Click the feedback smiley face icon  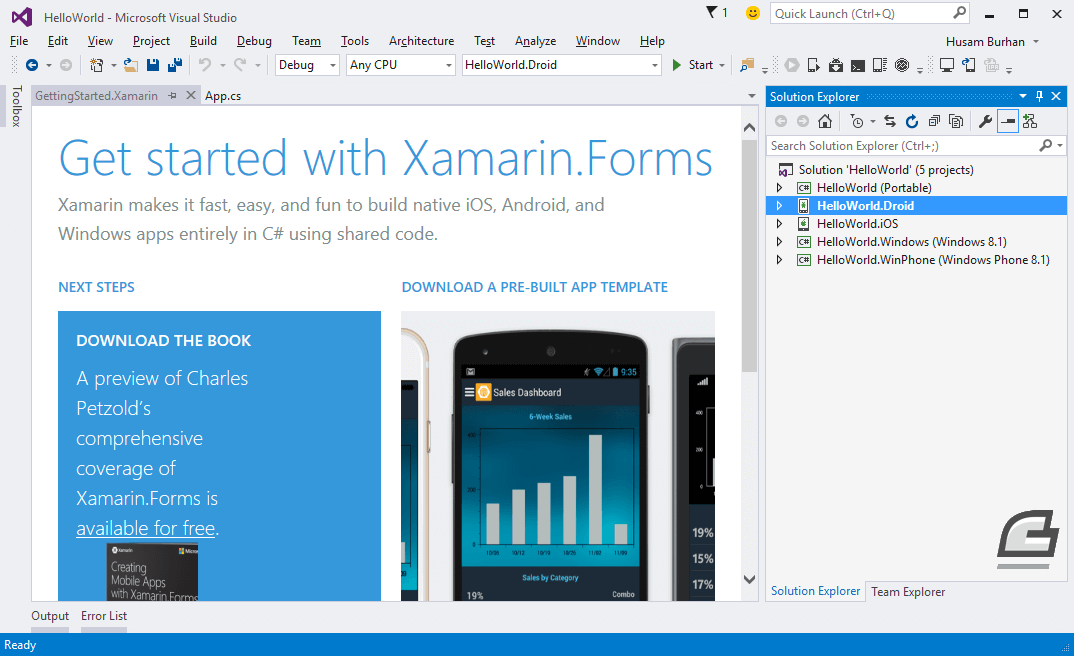752,13
